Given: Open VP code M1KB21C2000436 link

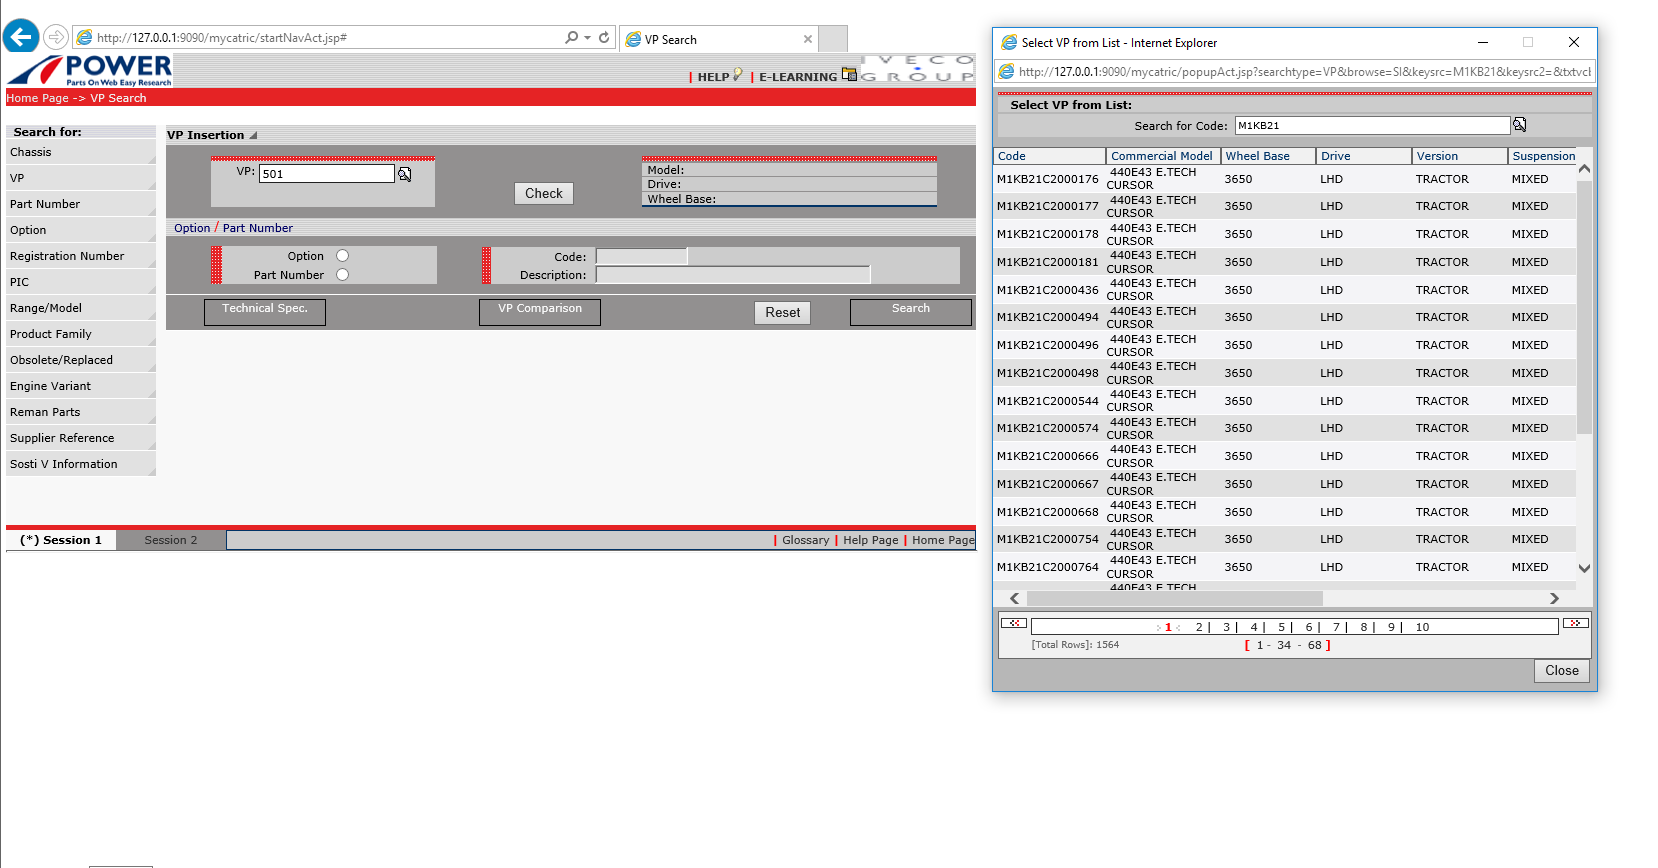Looking at the screenshot, I should (x=1047, y=290).
